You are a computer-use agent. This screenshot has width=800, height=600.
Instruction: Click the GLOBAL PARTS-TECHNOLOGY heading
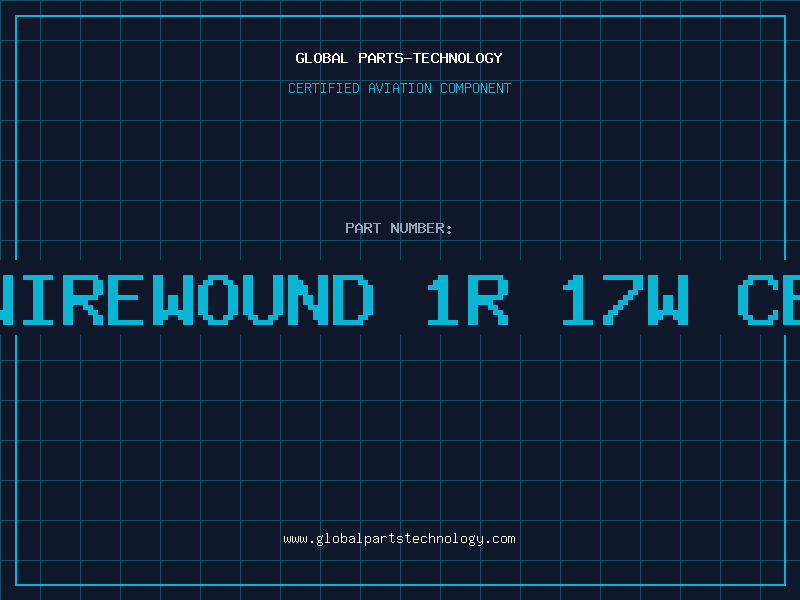(x=399, y=58)
